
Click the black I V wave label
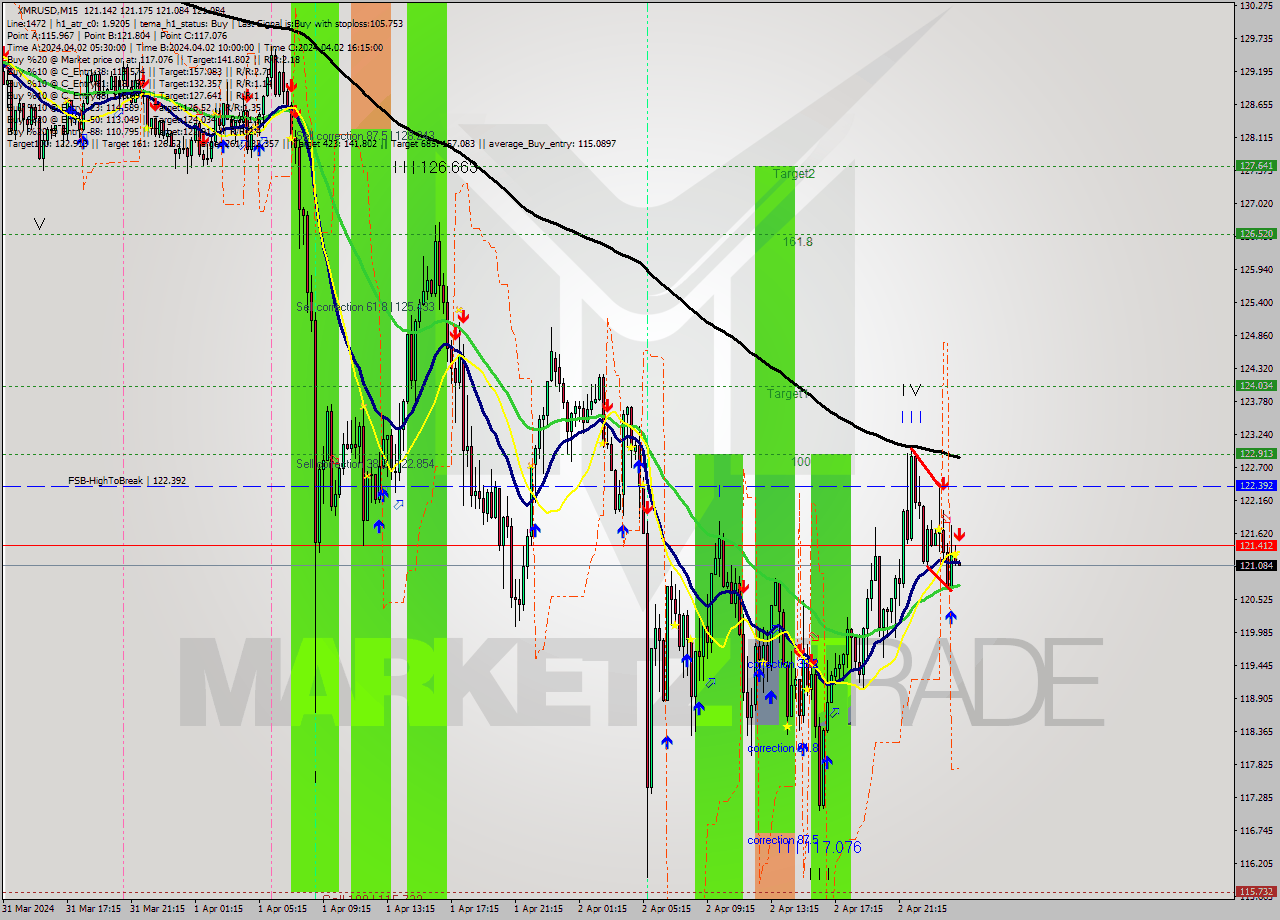pyautogui.click(x=910, y=390)
